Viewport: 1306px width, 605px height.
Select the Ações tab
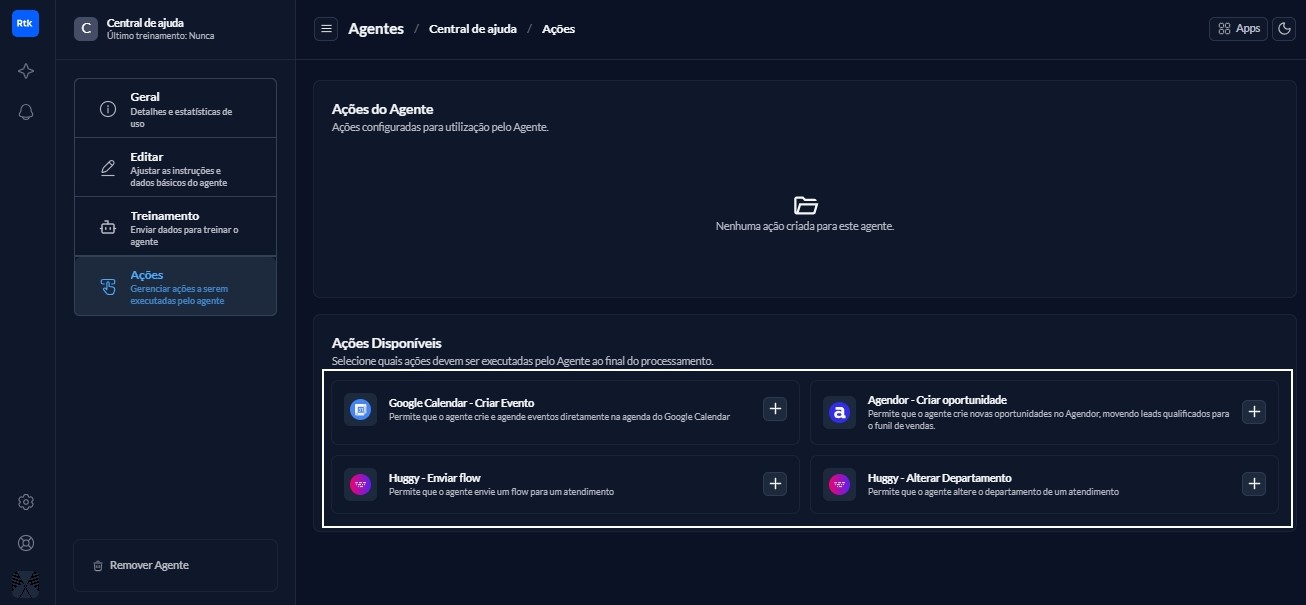pyautogui.click(x=175, y=286)
